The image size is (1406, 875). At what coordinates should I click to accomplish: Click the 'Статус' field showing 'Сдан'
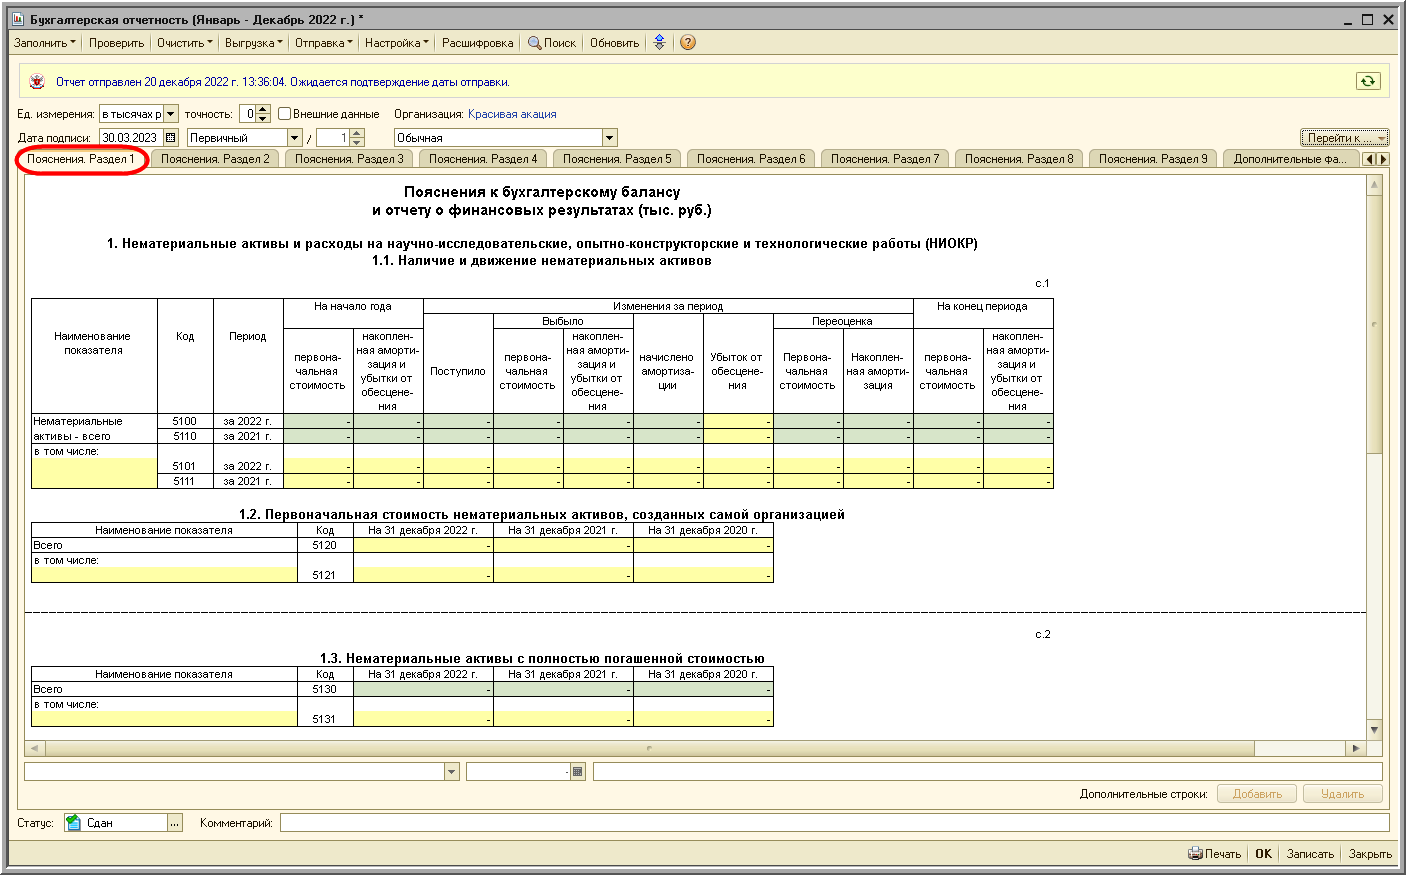(x=115, y=823)
